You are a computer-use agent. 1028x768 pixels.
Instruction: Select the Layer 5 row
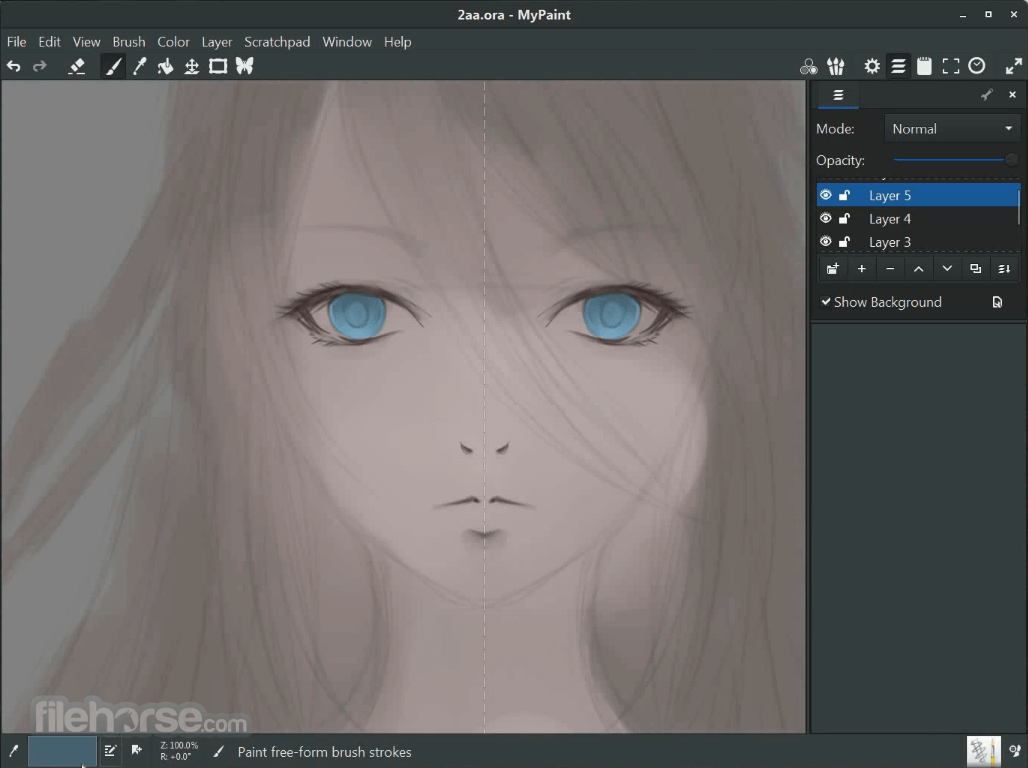pos(918,195)
